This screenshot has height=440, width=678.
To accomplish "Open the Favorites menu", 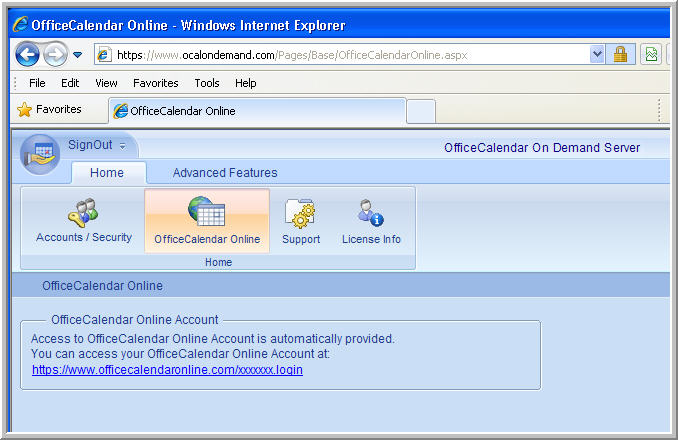I will [x=156, y=83].
